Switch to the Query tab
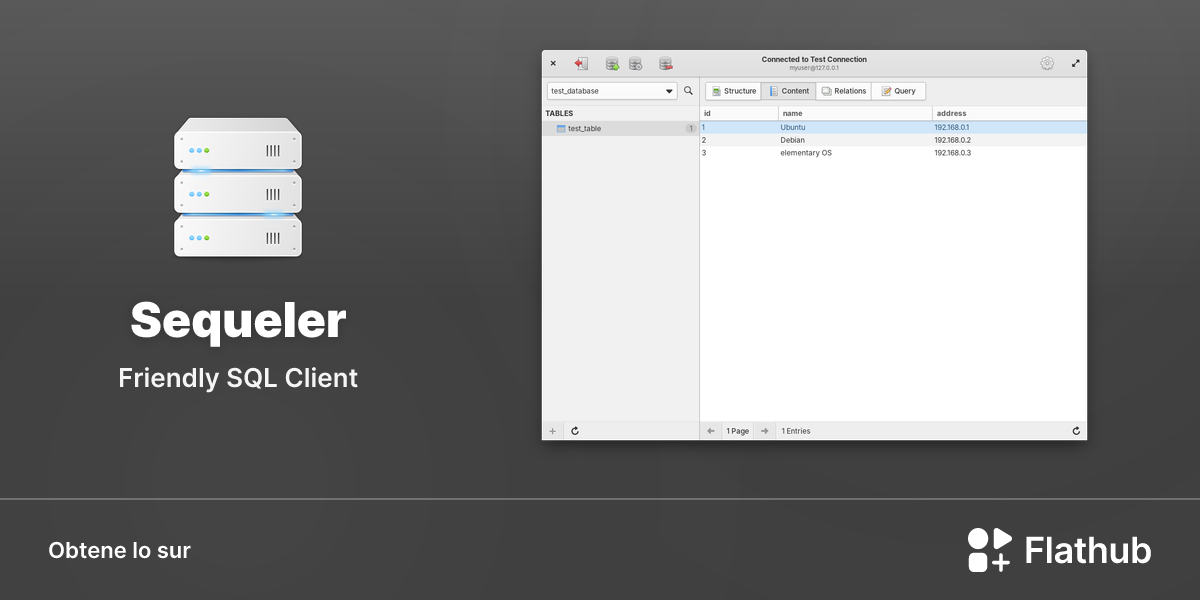The width and height of the screenshot is (1200, 600). [898, 91]
